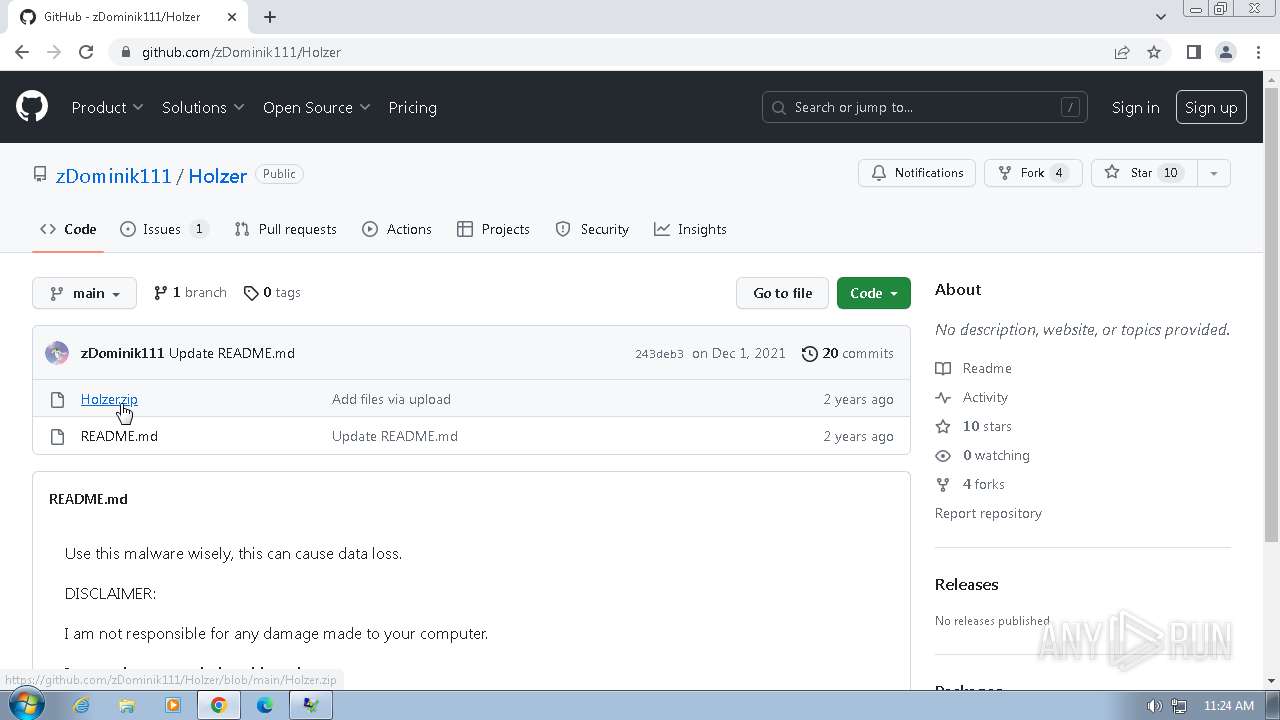The image size is (1280, 720).
Task: Click the GitHub Octocat logo
Action: click(x=32, y=107)
